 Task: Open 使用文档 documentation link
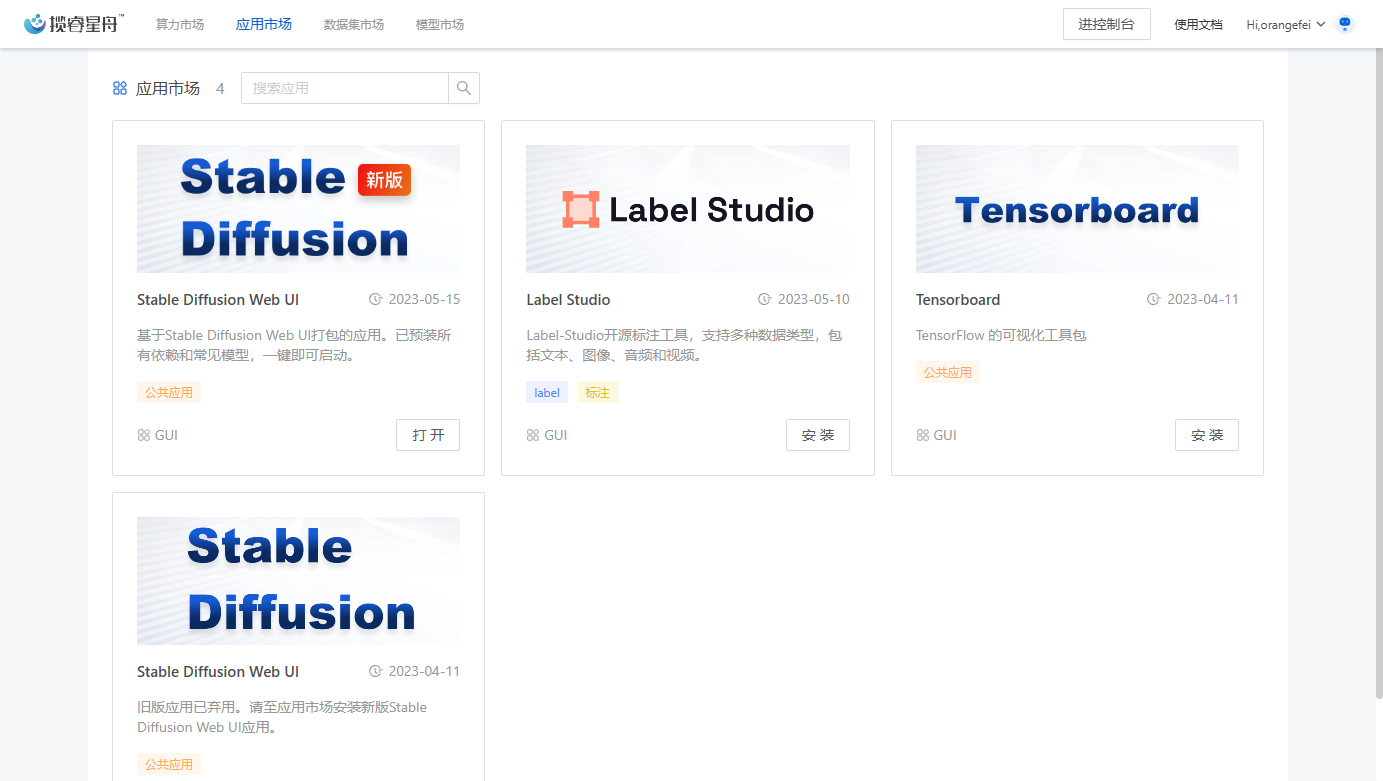1197,23
